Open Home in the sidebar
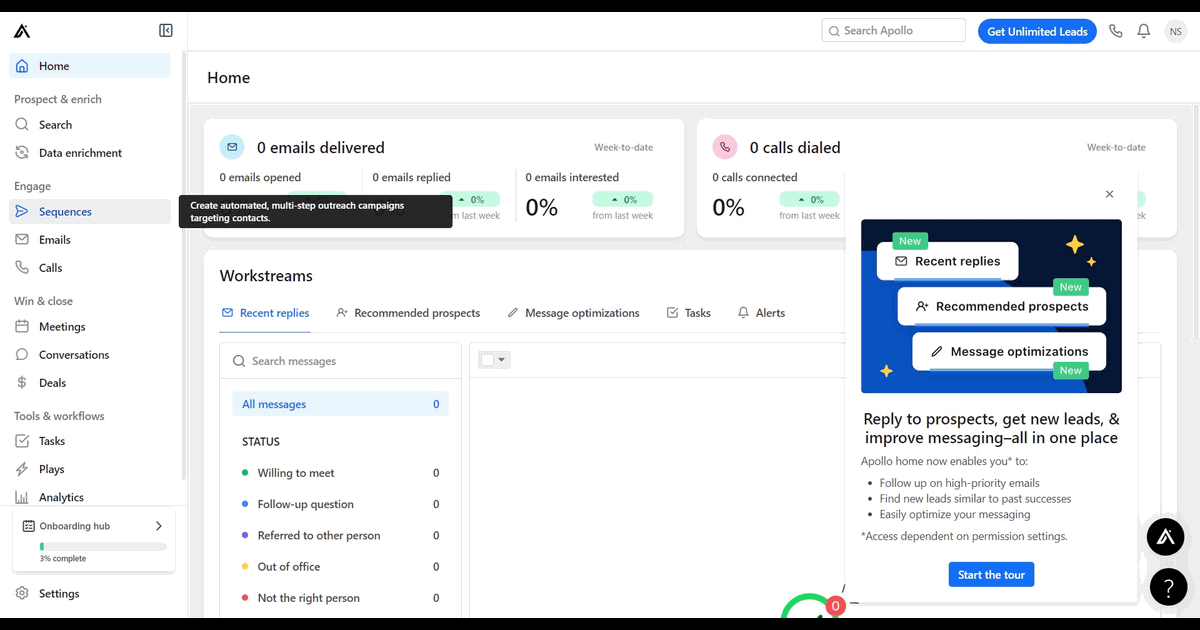The image size is (1200, 630). [90, 66]
